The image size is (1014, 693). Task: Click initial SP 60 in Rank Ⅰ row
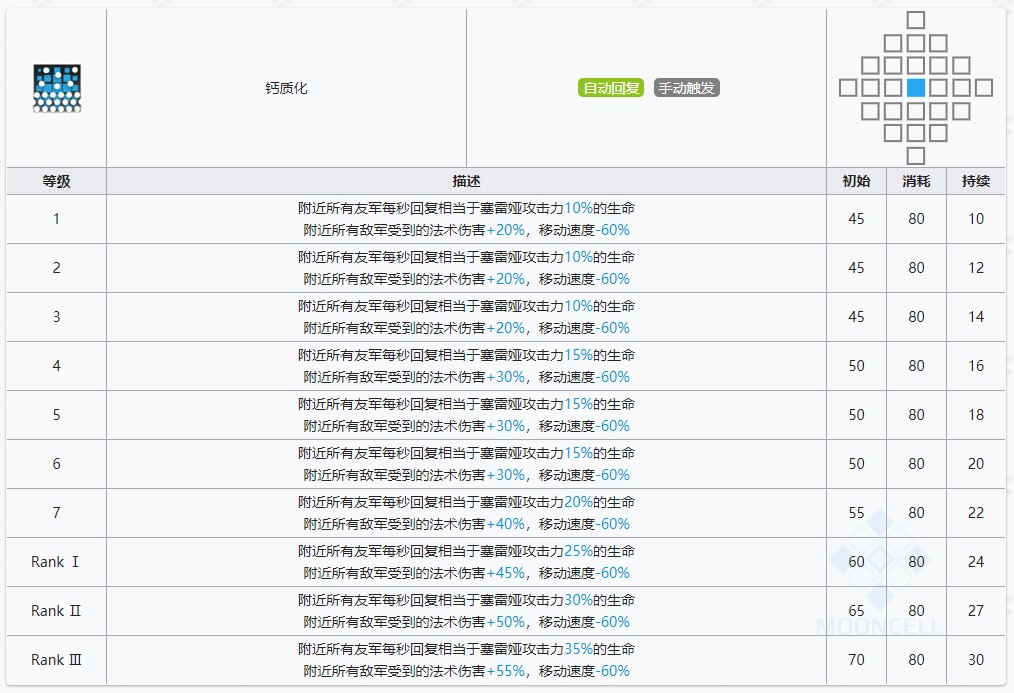click(856, 562)
